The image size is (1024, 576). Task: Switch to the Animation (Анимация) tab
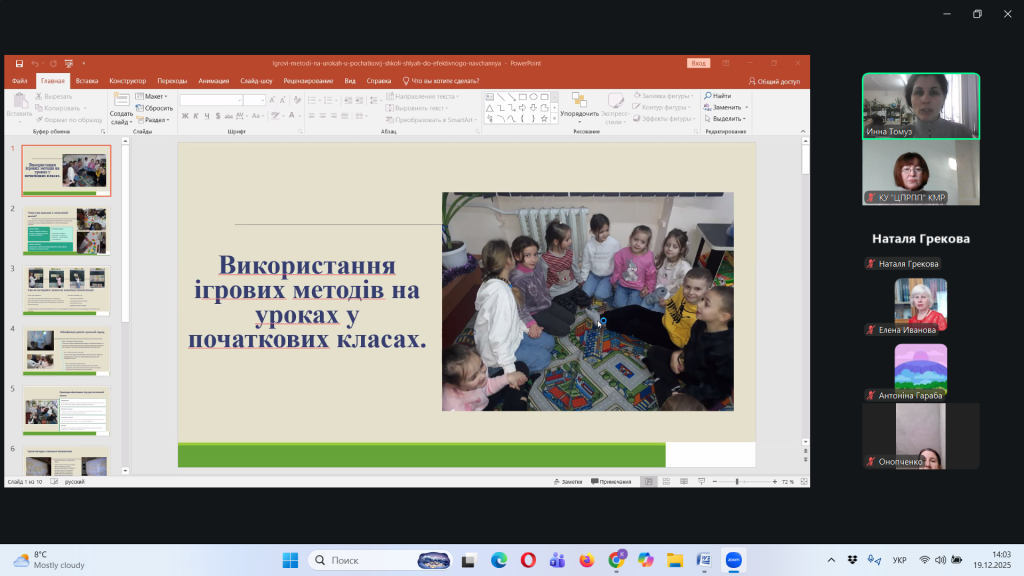tap(213, 81)
